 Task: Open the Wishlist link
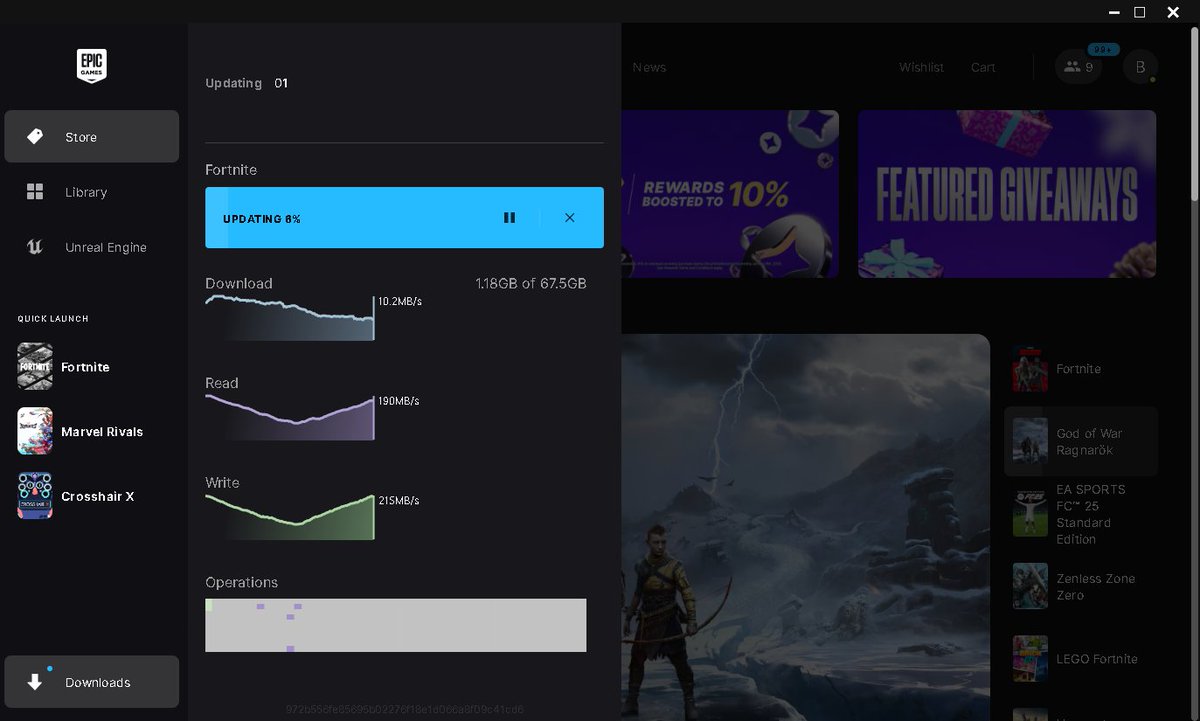point(921,67)
